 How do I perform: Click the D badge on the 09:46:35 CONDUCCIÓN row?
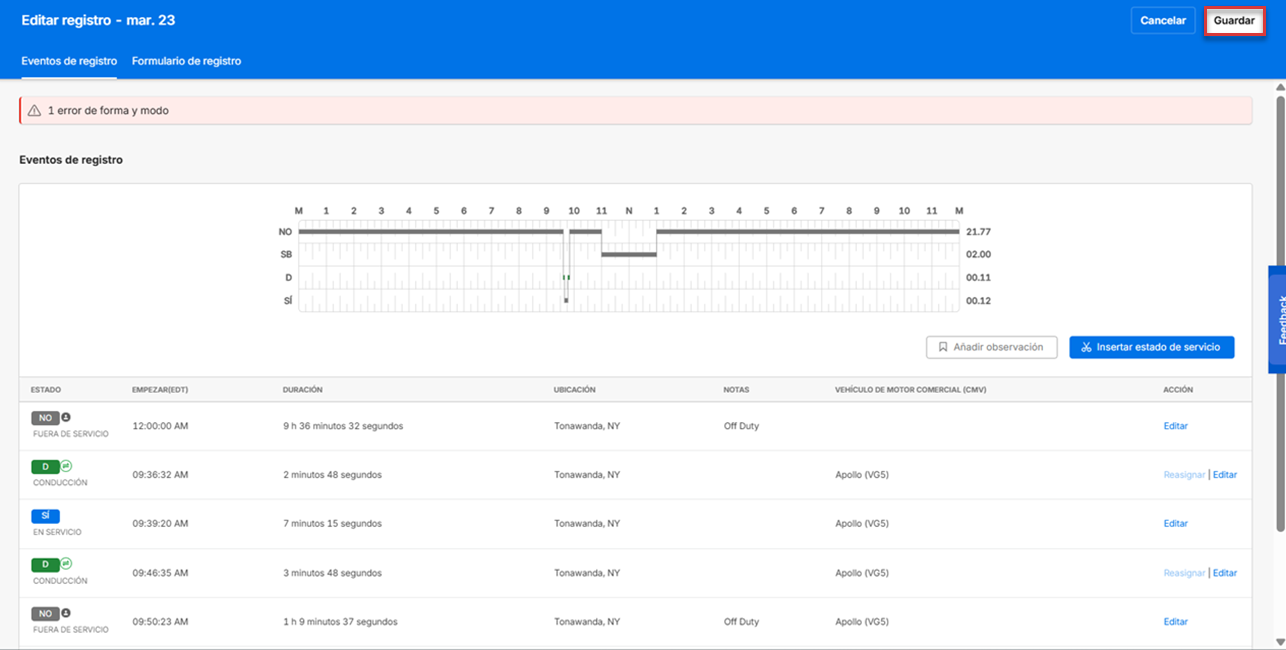[45, 563]
